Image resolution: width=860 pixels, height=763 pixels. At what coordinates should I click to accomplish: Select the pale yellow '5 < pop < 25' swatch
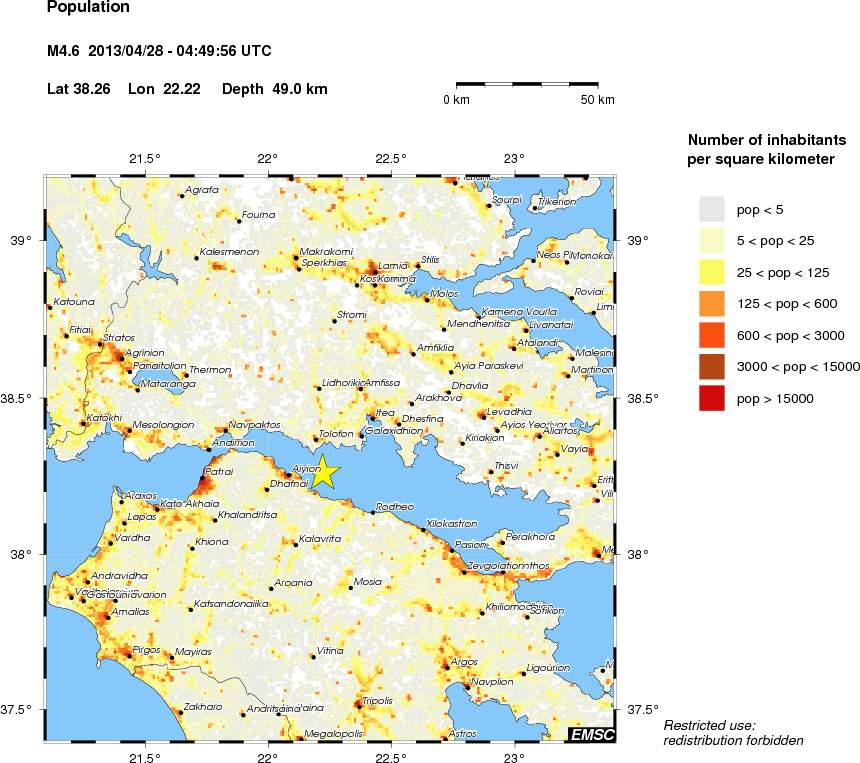tap(711, 240)
